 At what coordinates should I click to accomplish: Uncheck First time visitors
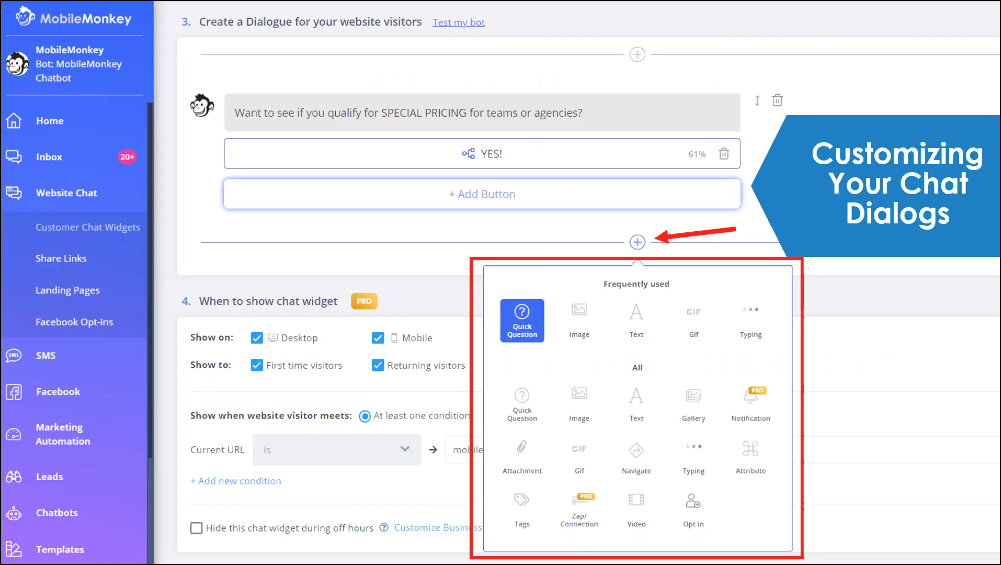(257, 365)
